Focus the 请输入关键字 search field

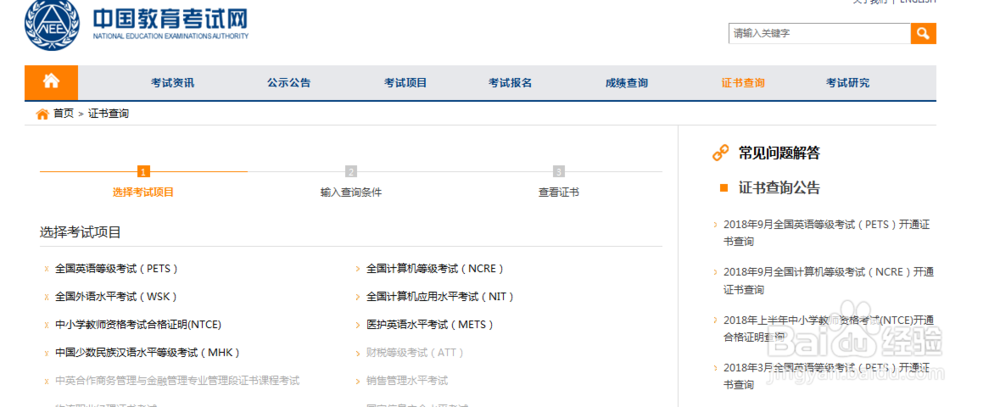pyautogui.click(x=819, y=33)
